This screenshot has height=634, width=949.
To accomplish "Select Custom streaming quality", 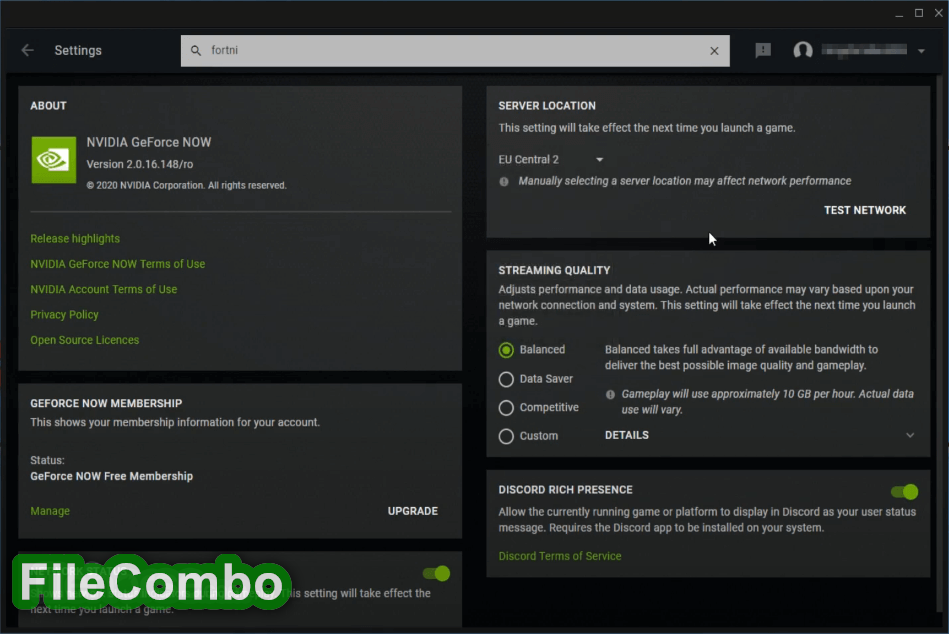I will [x=506, y=436].
